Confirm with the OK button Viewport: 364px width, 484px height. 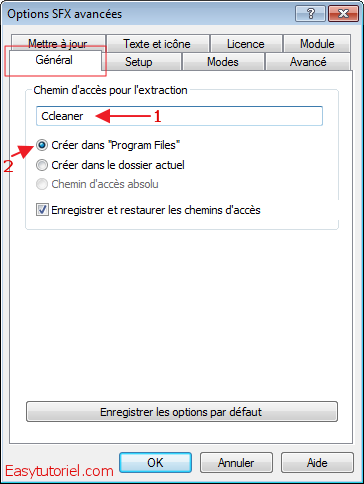click(155, 463)
